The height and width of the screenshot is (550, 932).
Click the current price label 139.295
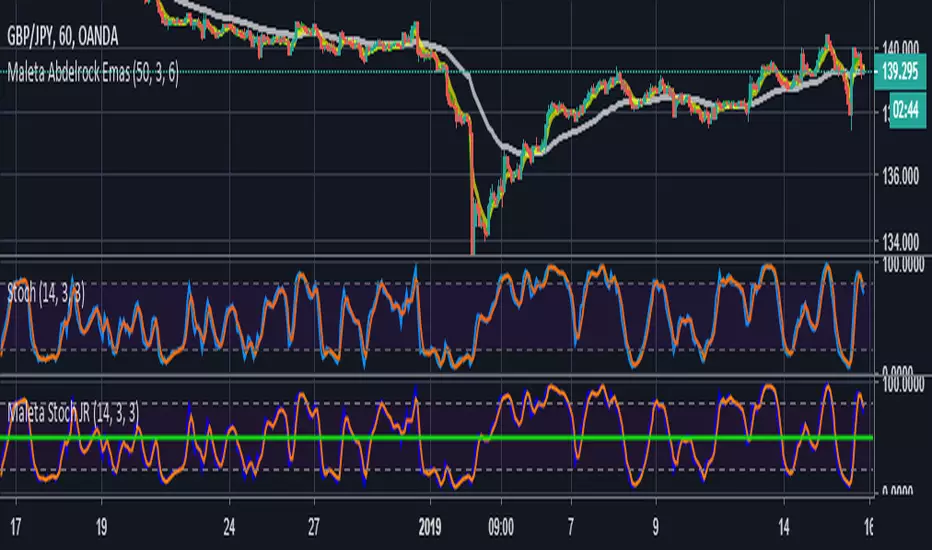(900, 71)
